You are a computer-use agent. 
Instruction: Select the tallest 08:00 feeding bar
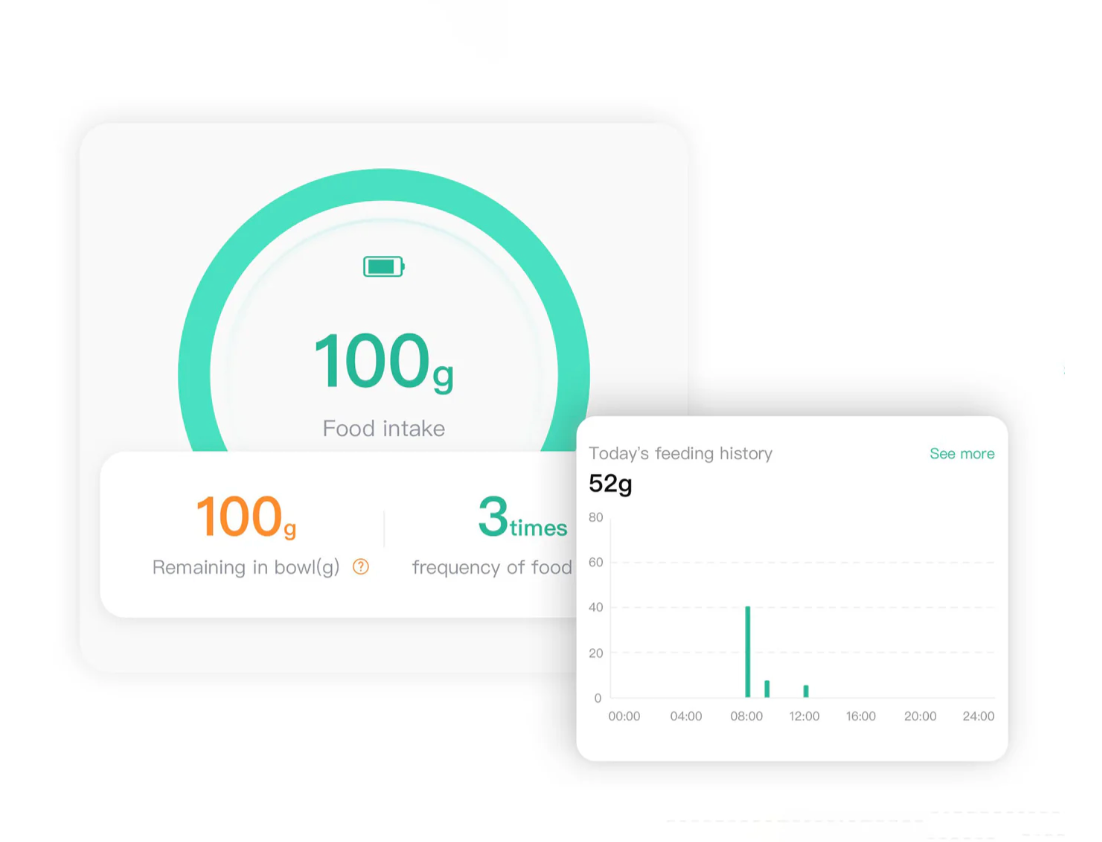[x=748, y=652]
